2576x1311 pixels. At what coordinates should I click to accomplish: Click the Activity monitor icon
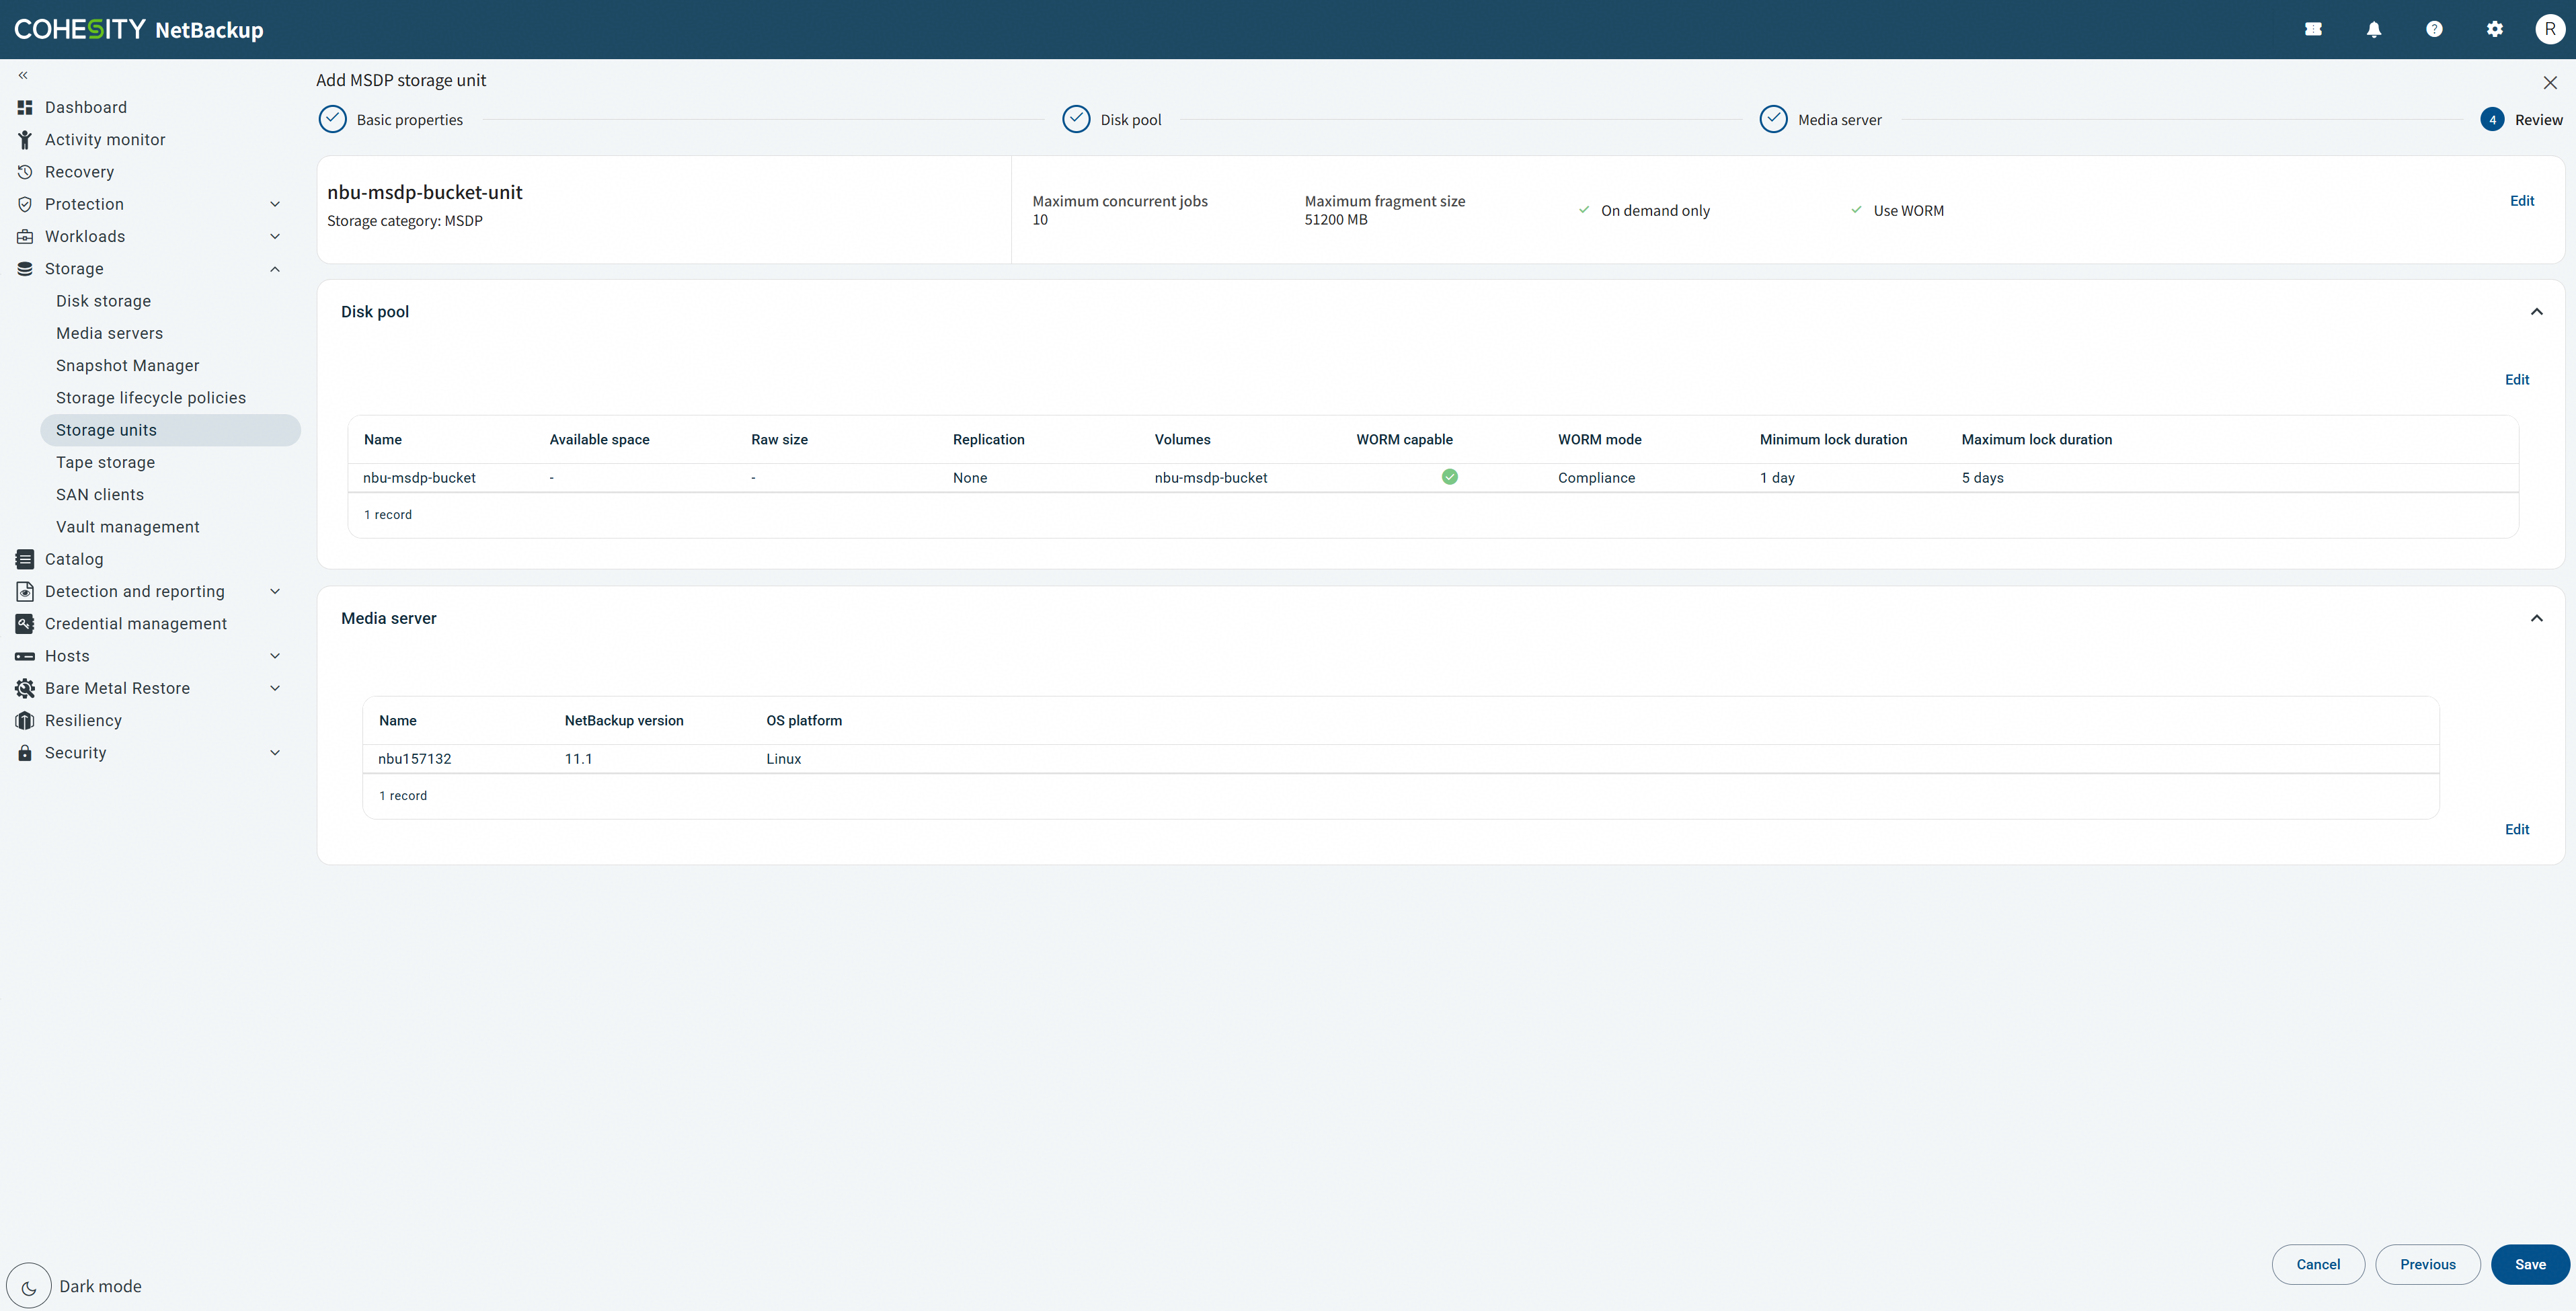click(25, 140)
